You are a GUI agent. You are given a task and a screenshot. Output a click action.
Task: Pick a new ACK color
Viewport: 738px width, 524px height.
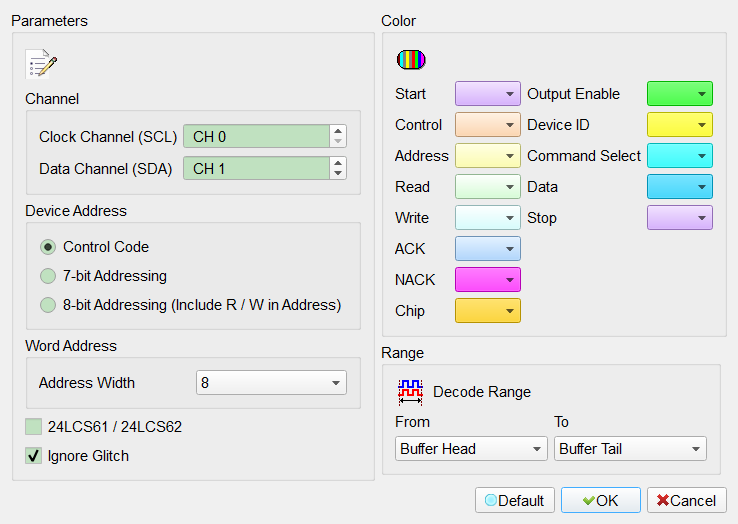point(488,249)
